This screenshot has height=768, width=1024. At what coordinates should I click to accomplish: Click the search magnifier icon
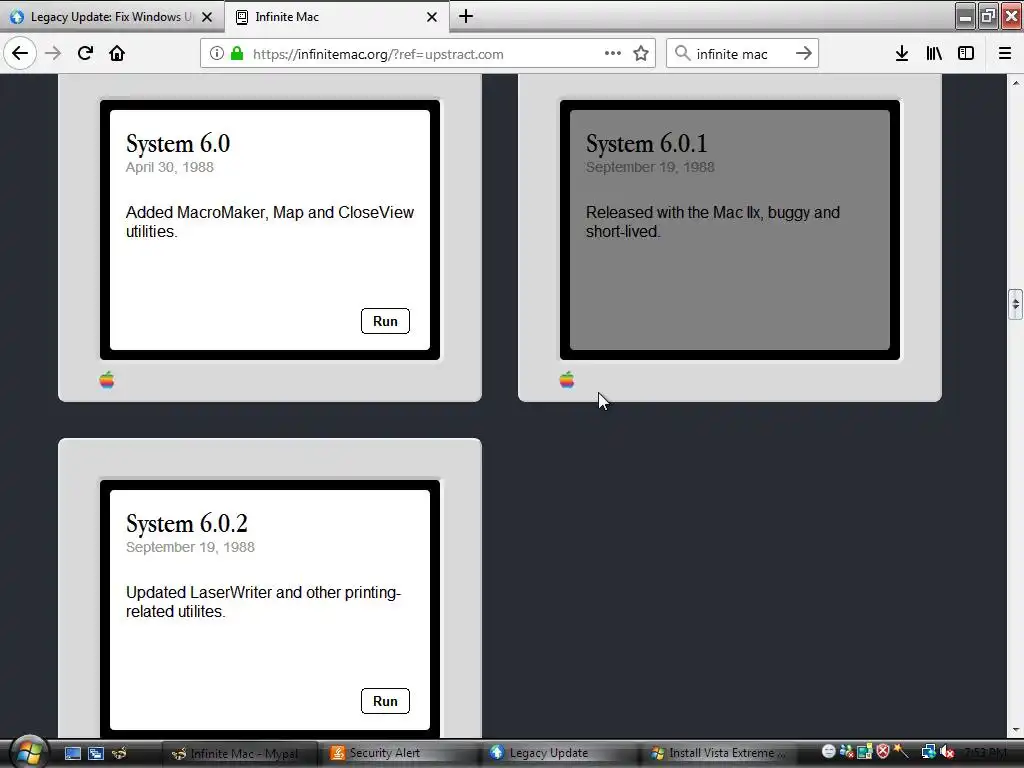(682, 54)
